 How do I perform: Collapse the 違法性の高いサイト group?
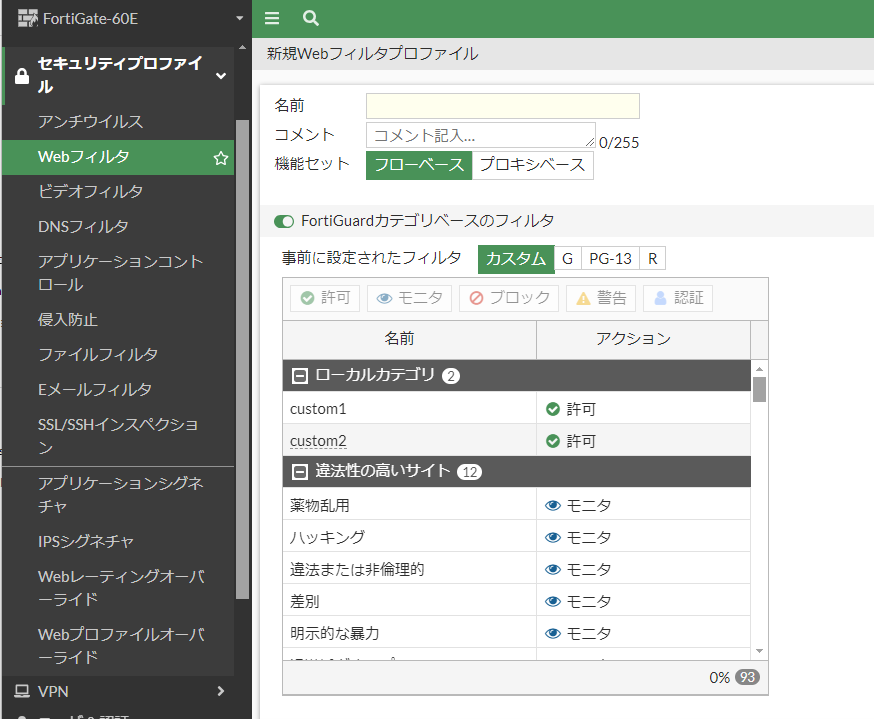(x=300, y=472)
